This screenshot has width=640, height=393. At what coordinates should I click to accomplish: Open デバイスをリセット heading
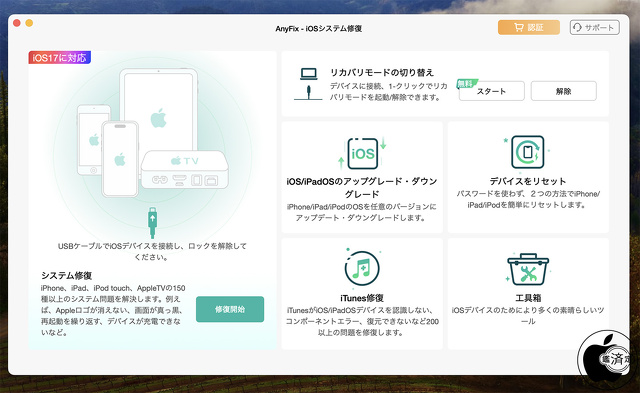pos(528,181)
